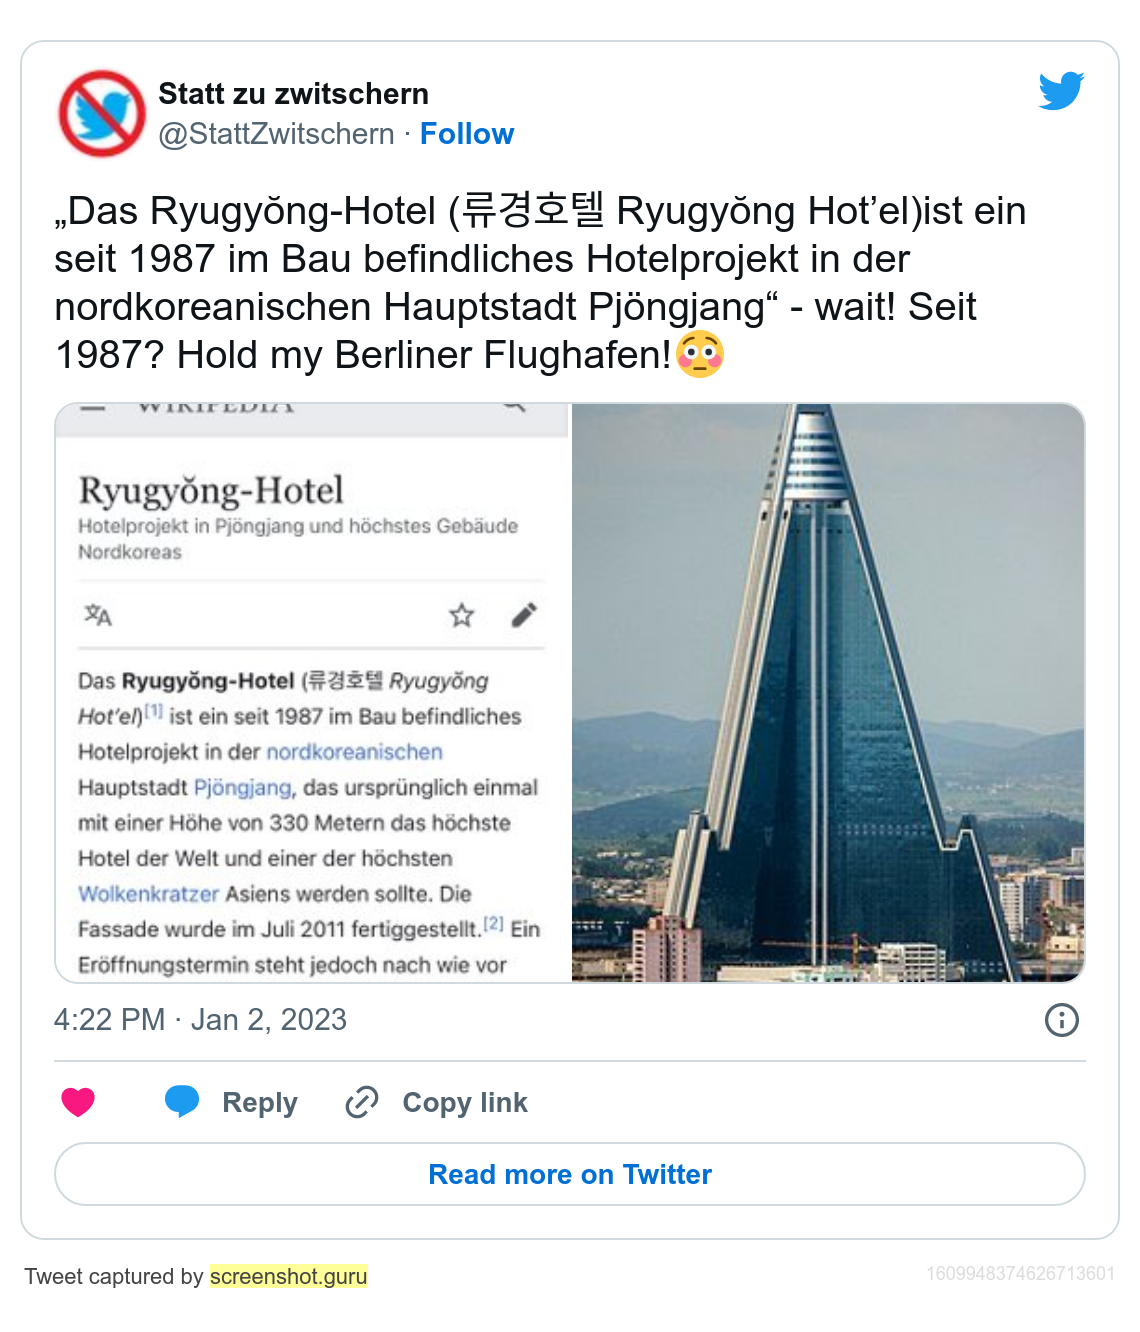Open the Statt zu zwitschern profile avatar
1140x1332 pixels.
[x=102, y=114]
